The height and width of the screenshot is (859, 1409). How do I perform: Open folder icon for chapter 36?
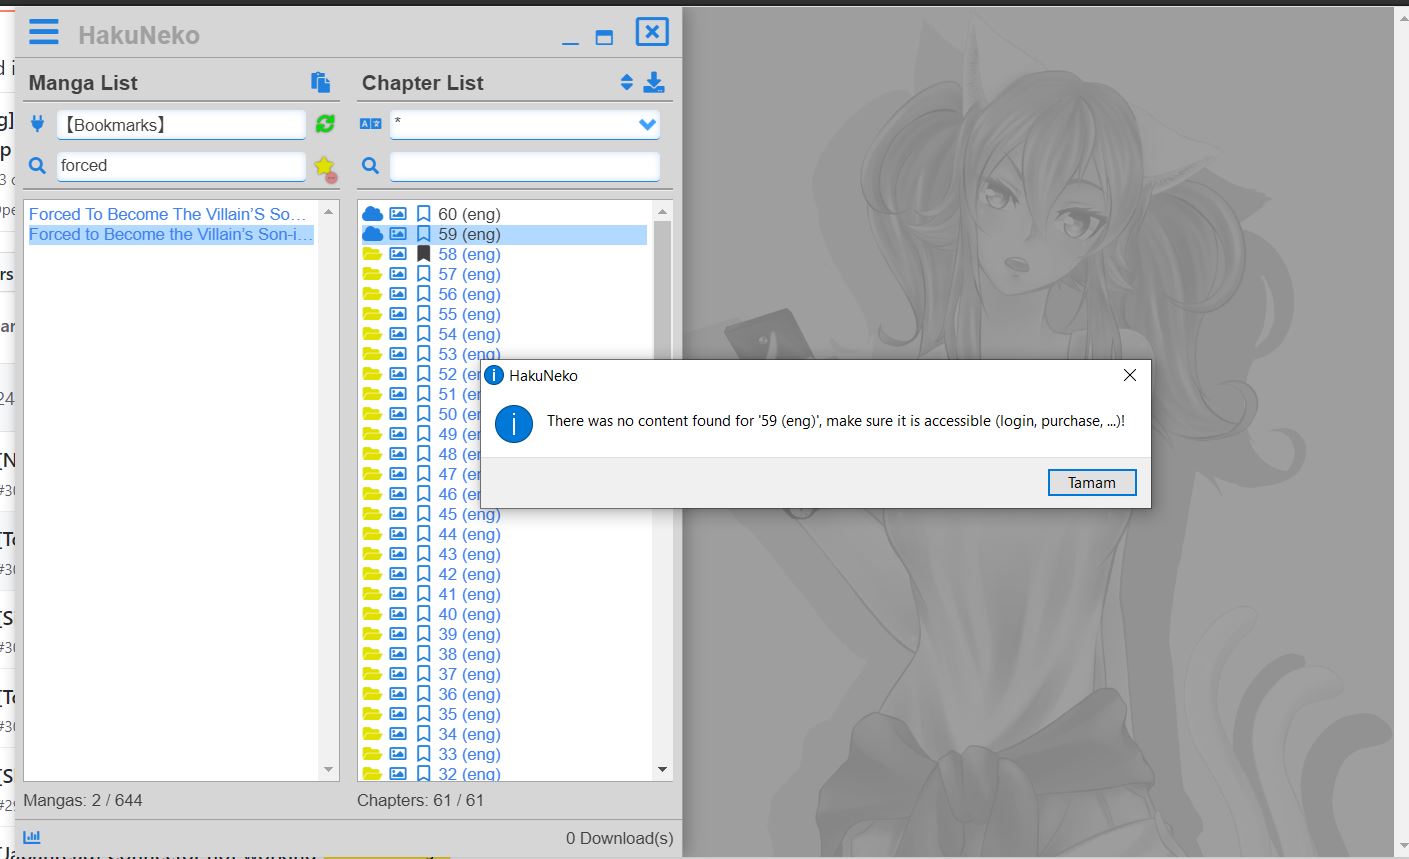click(372, 694)
